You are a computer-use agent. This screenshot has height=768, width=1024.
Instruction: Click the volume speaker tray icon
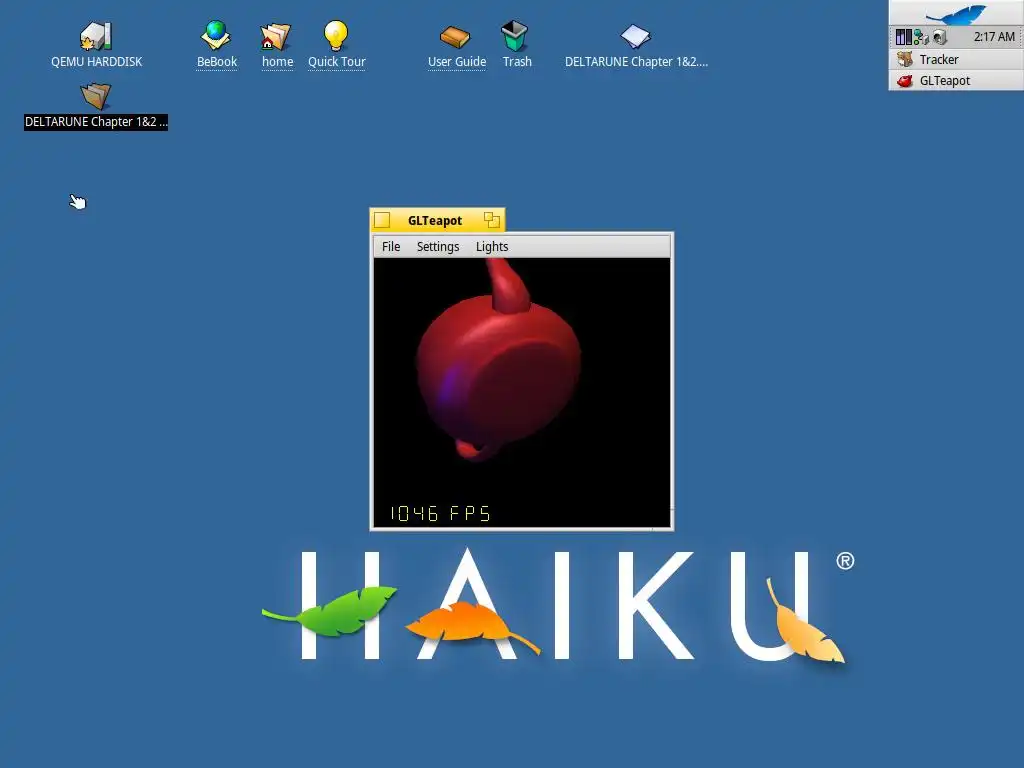click(939, 37)
